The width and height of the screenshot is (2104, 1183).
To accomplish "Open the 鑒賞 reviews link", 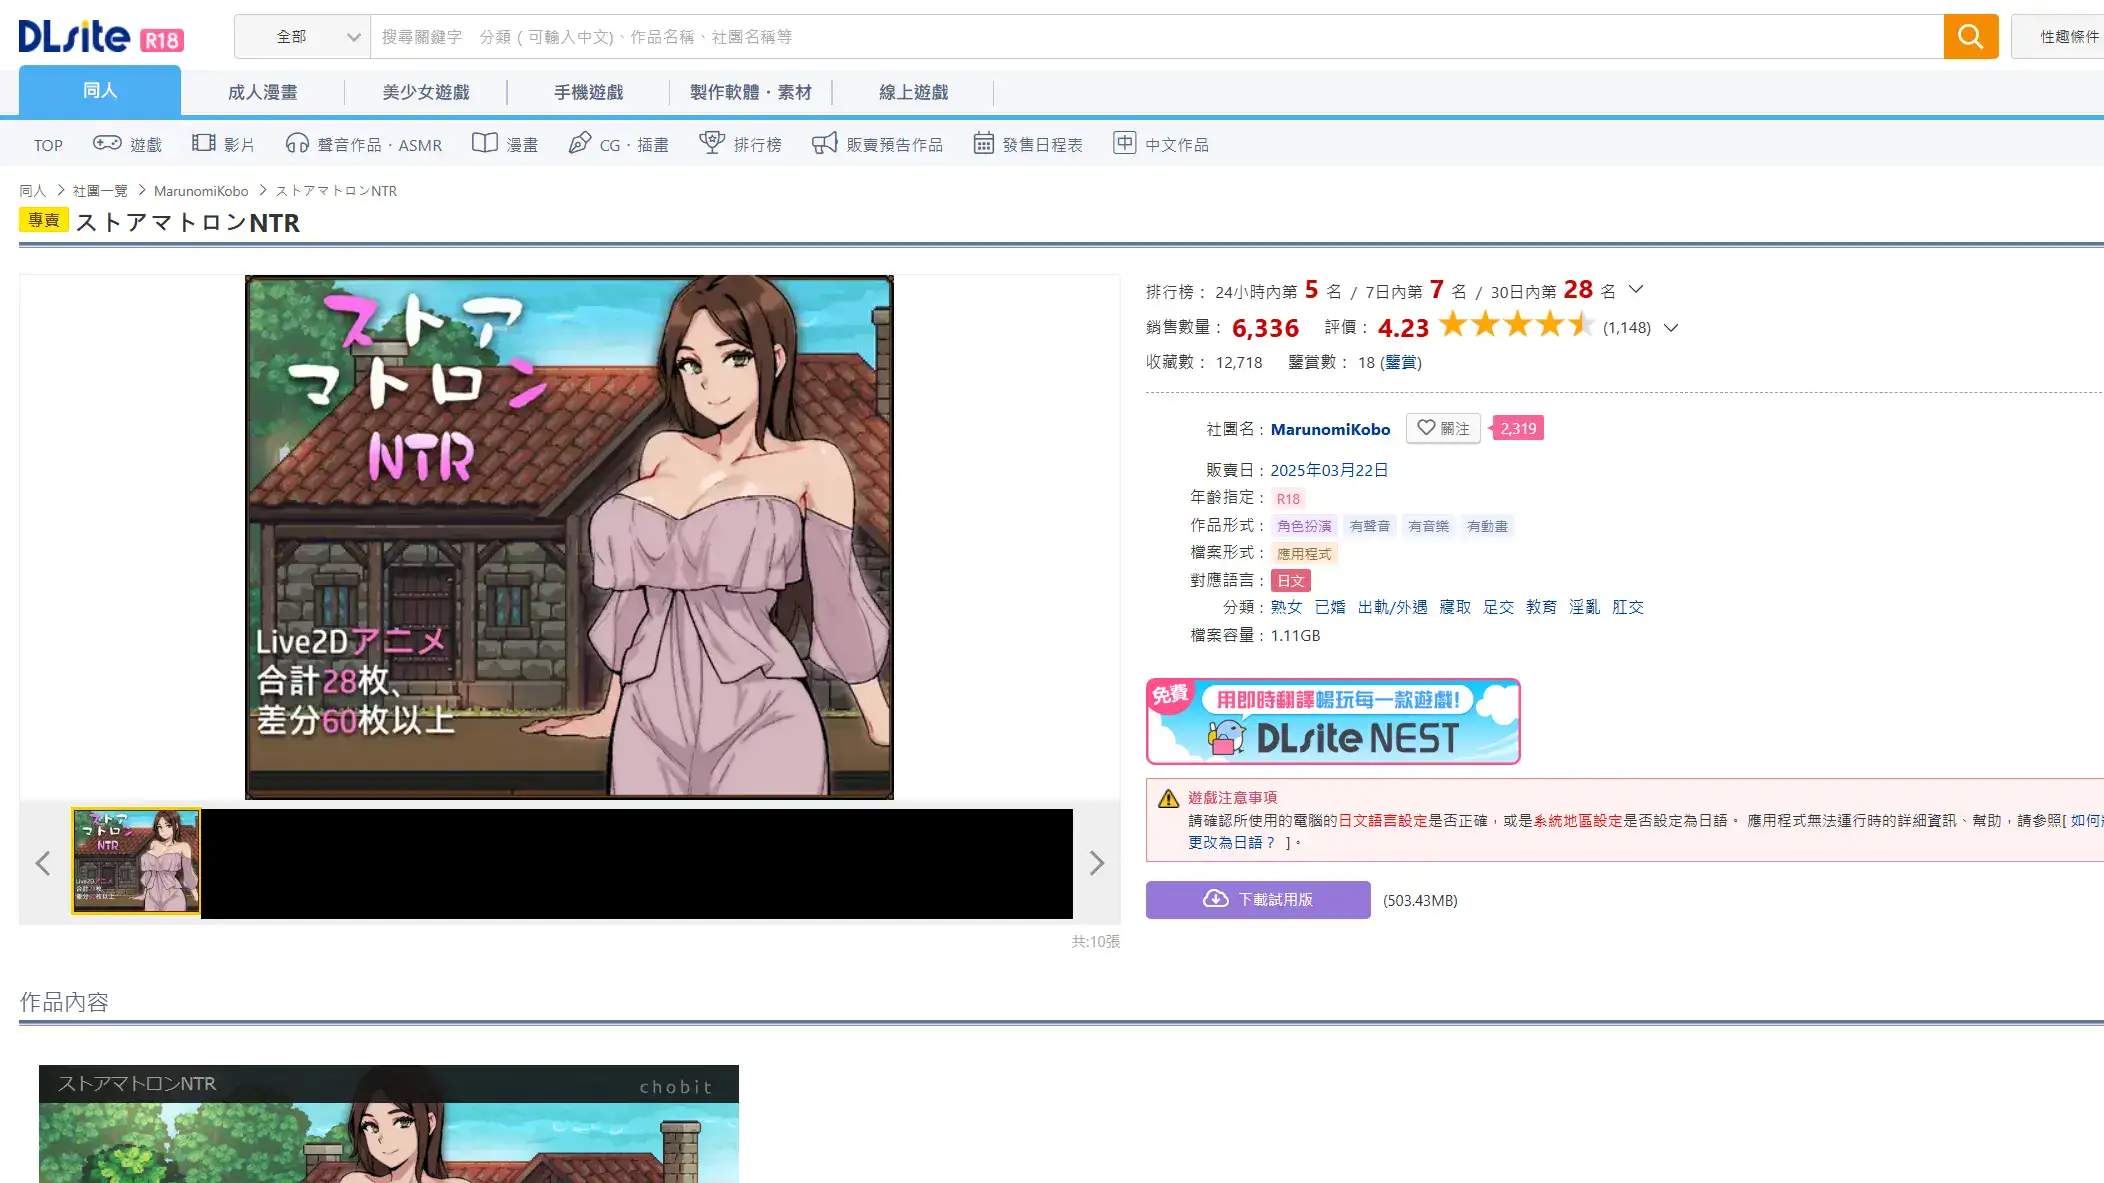I will click(1401, 362).
